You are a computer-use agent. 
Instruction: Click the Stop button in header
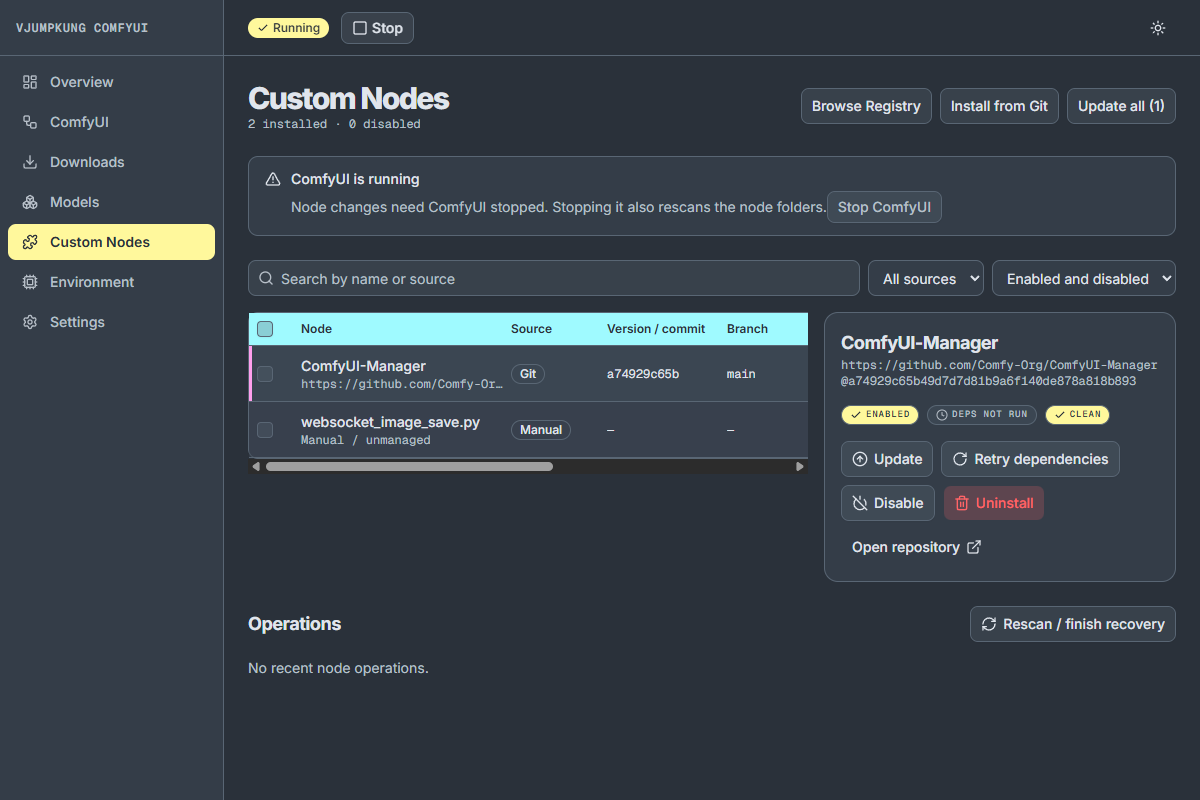(x=377, y=28)
